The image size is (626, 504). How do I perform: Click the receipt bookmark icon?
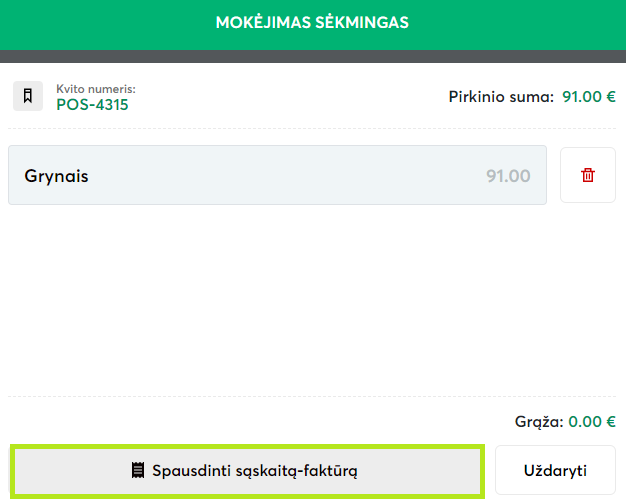click(27, 97)
